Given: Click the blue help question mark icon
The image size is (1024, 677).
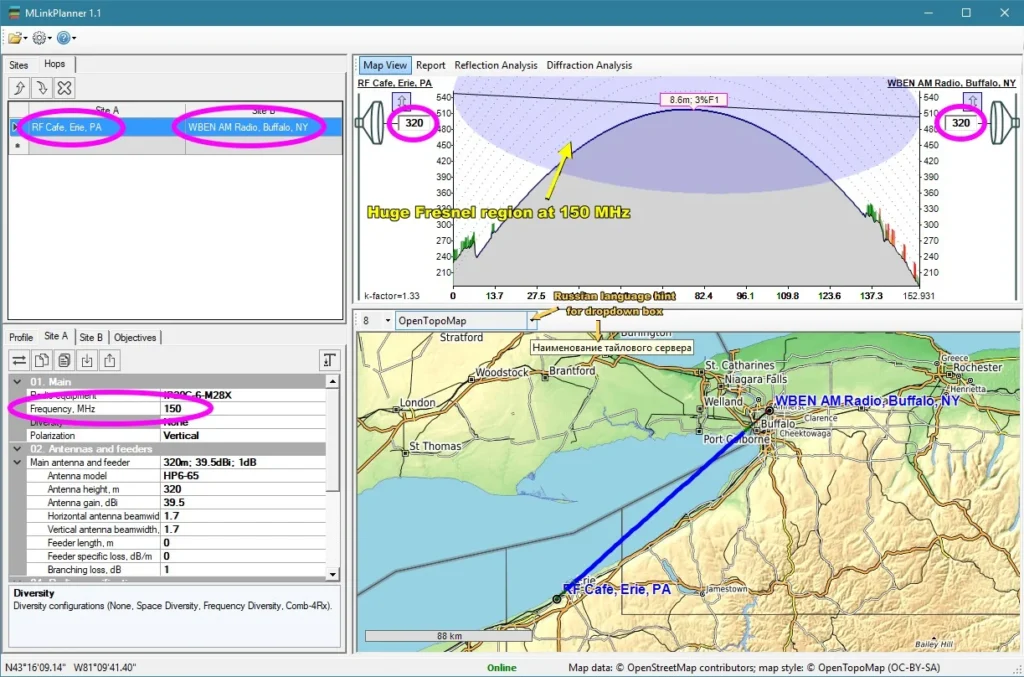Looking at the screenshot, I should coord(64,38).
